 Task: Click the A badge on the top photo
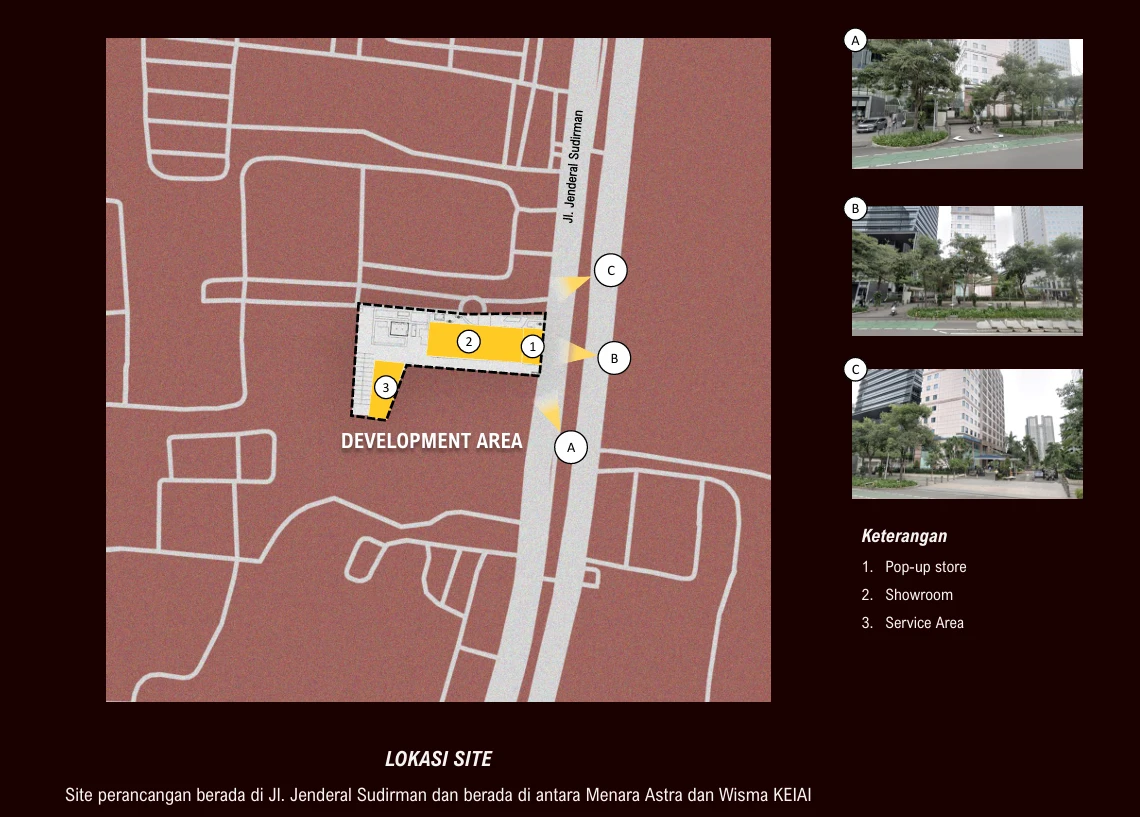coord(855,40)
